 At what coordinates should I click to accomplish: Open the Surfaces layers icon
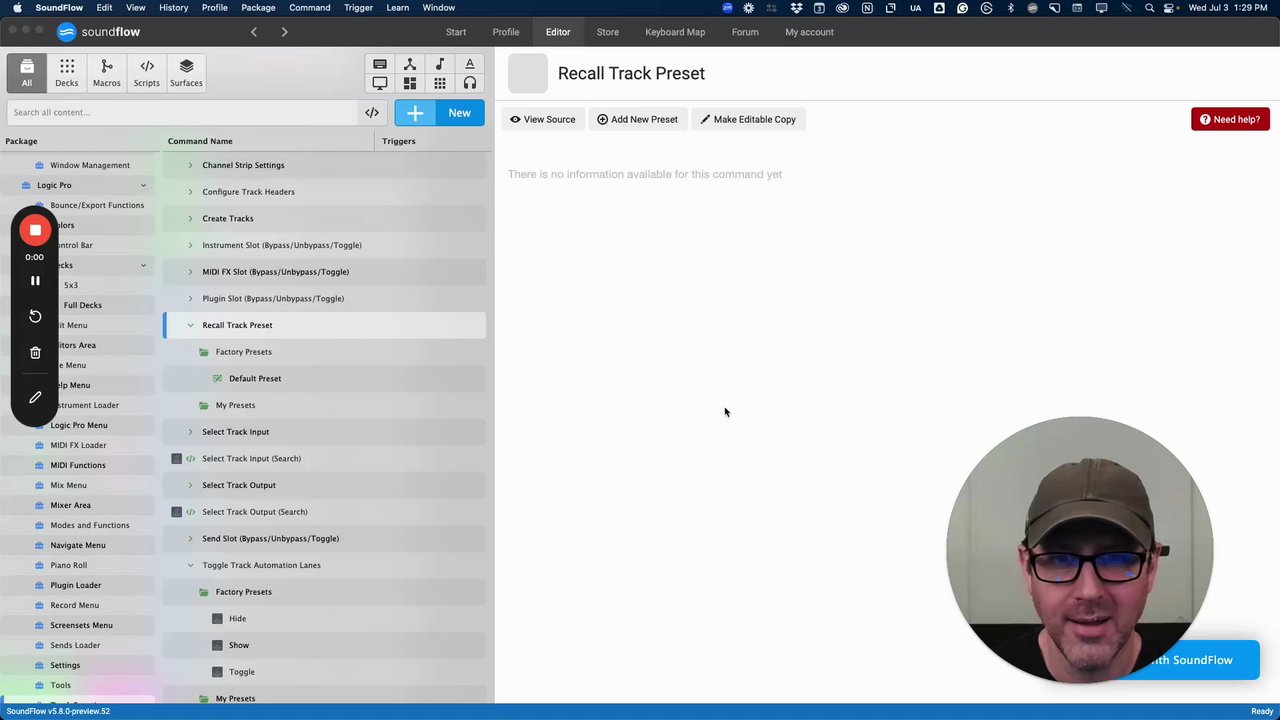(186, 73)
